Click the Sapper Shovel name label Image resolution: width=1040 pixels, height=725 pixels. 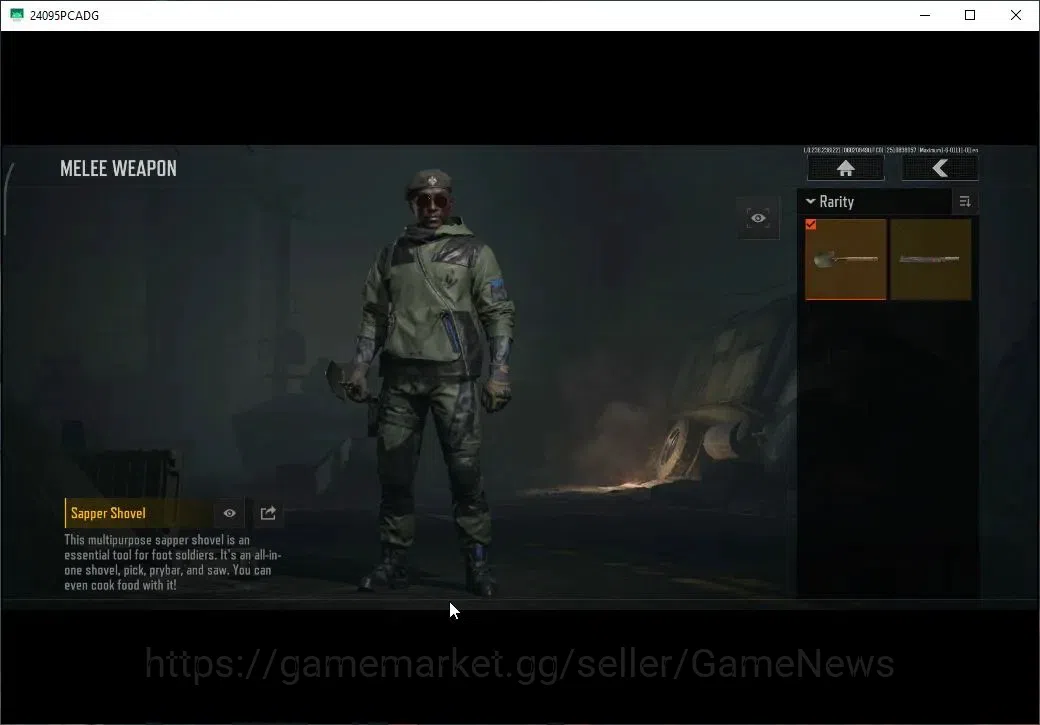point(108,513)
